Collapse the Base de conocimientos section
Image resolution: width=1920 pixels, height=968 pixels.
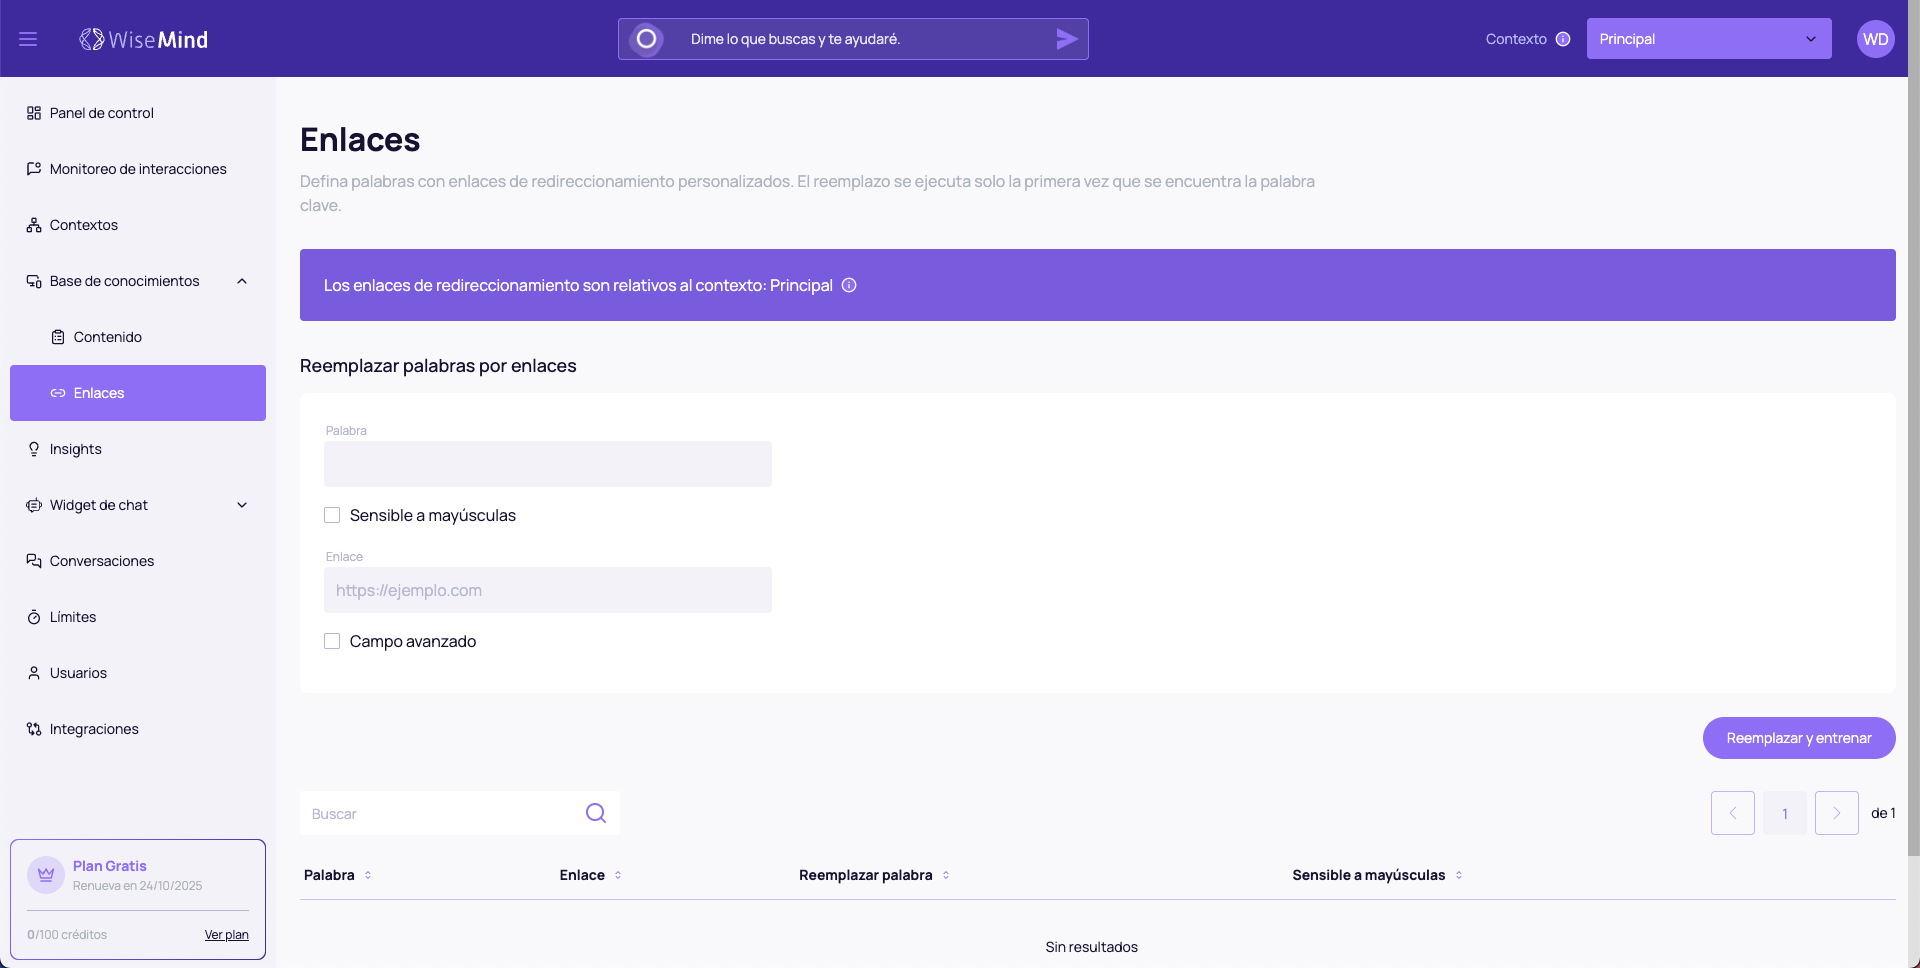click(x=242, y=281)
